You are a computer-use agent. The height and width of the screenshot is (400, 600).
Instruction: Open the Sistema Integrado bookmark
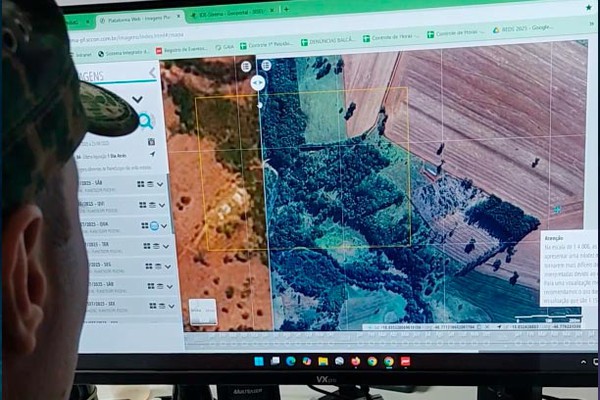(124, 52)
